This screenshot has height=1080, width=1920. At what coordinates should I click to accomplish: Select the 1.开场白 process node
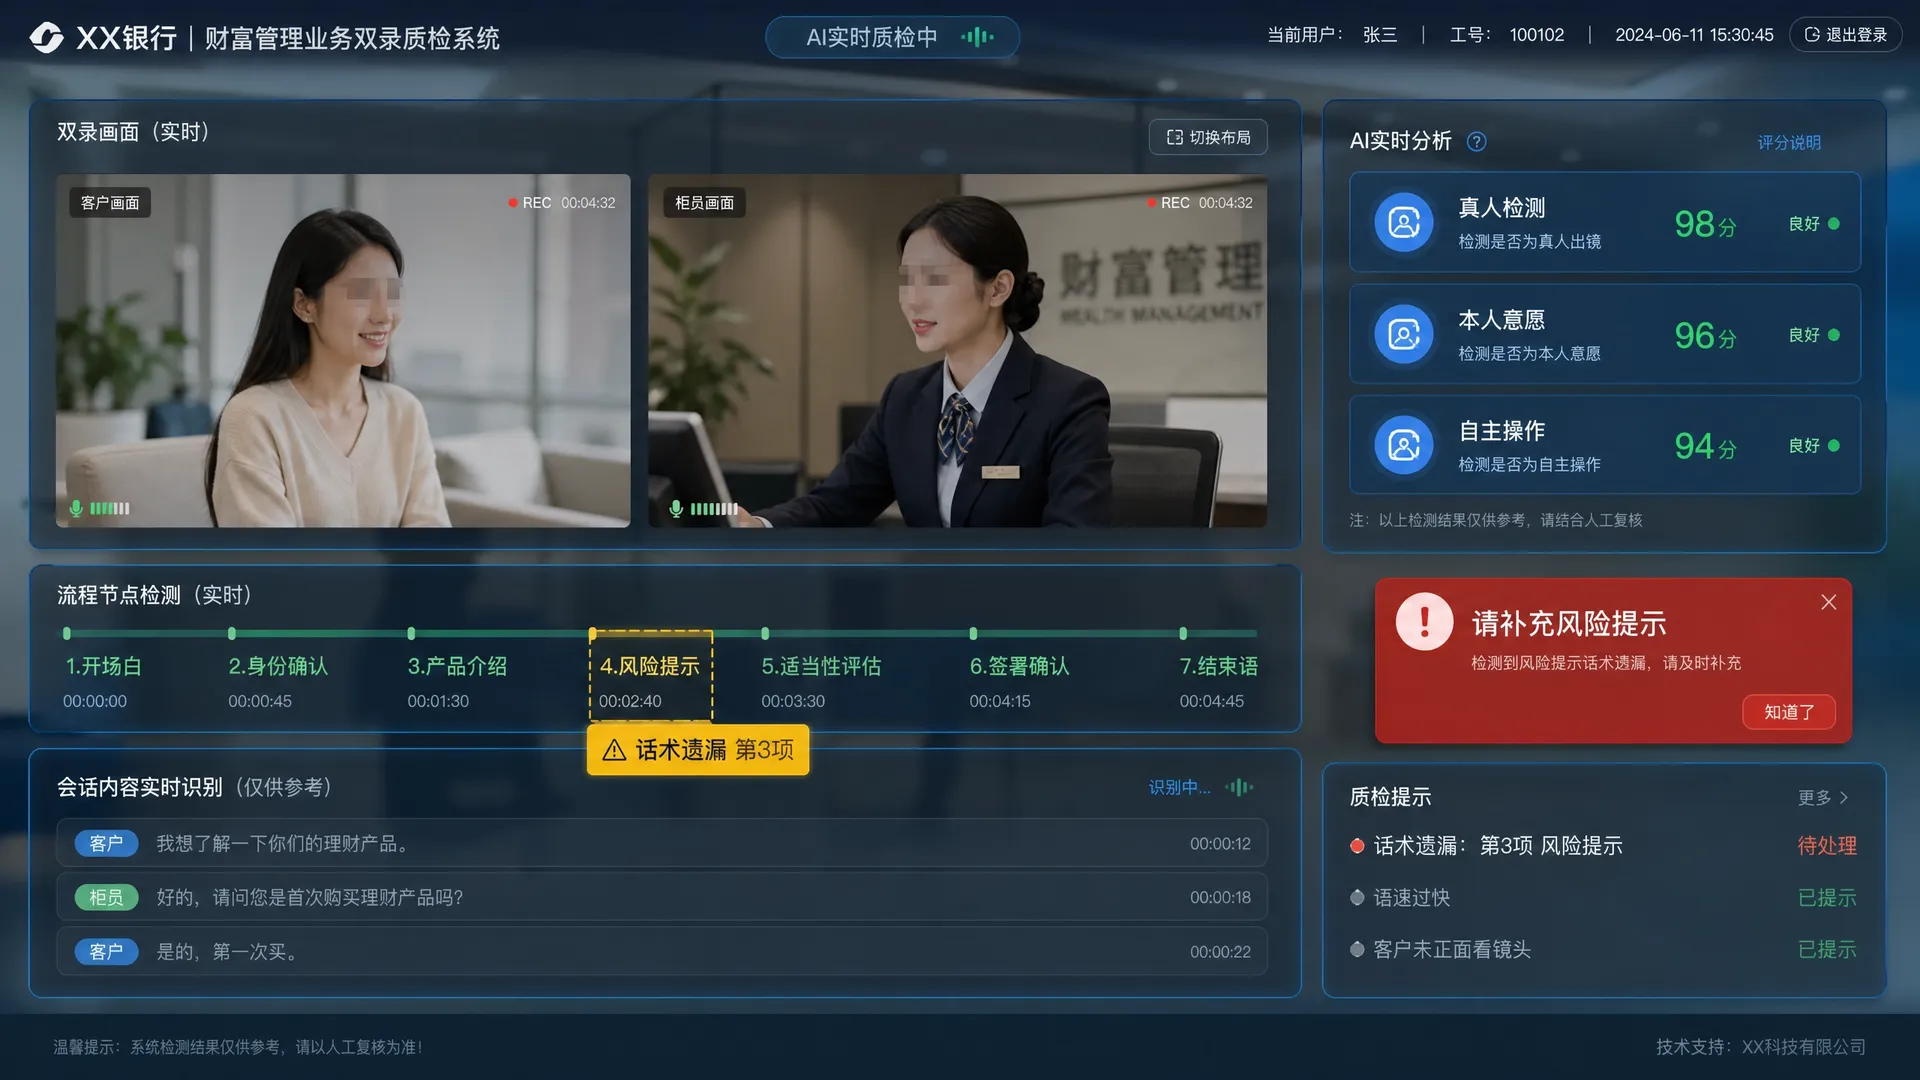pyautogui.click(x=103, y=667)
